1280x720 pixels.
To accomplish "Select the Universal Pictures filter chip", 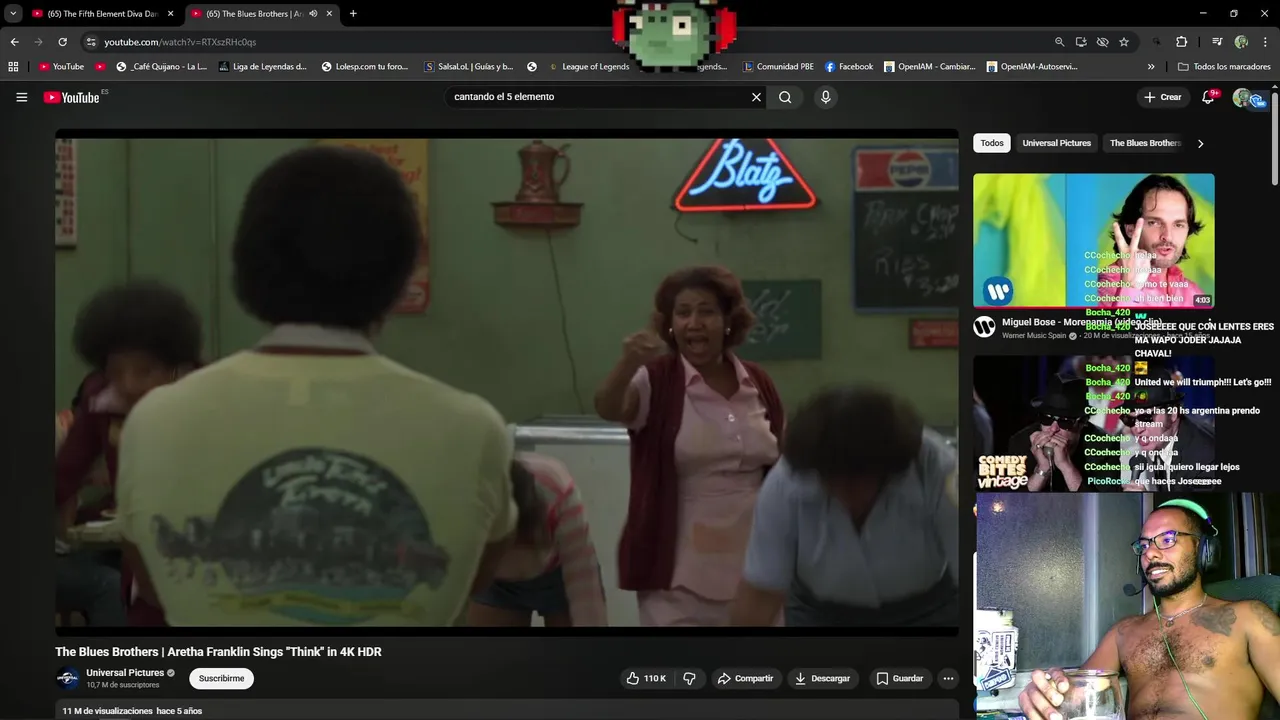I will pos(1056,143).
